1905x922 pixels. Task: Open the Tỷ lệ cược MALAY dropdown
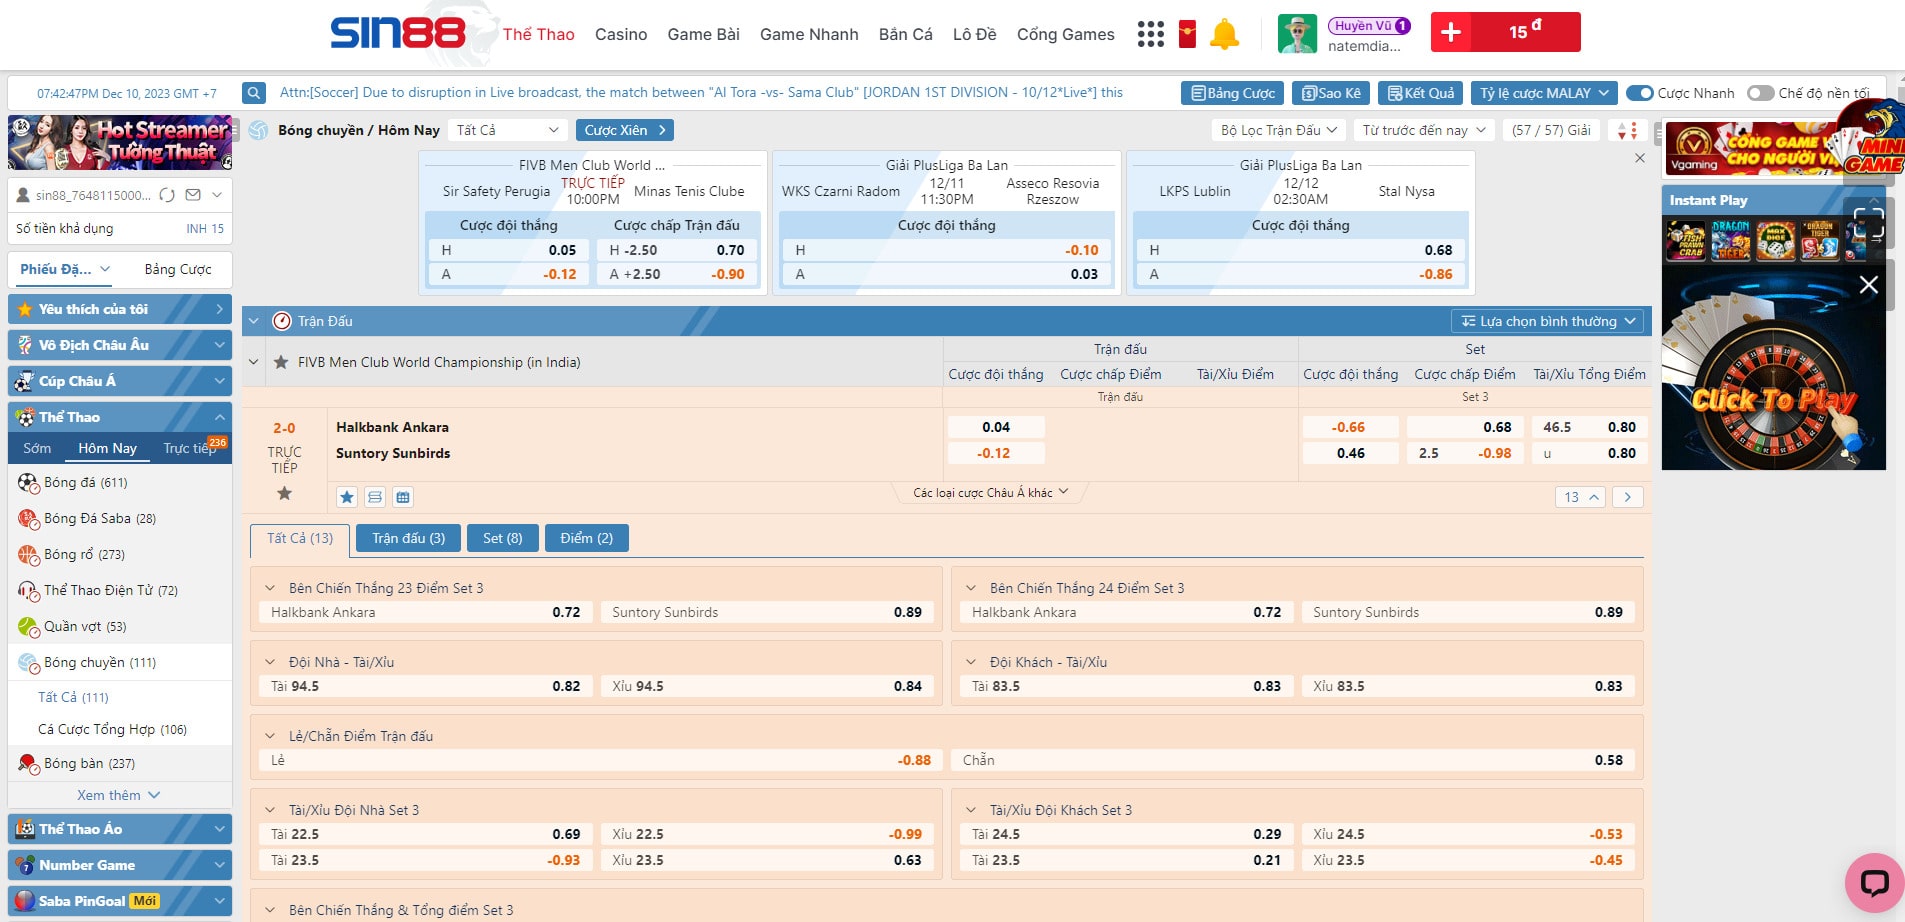click(1545, 93)
